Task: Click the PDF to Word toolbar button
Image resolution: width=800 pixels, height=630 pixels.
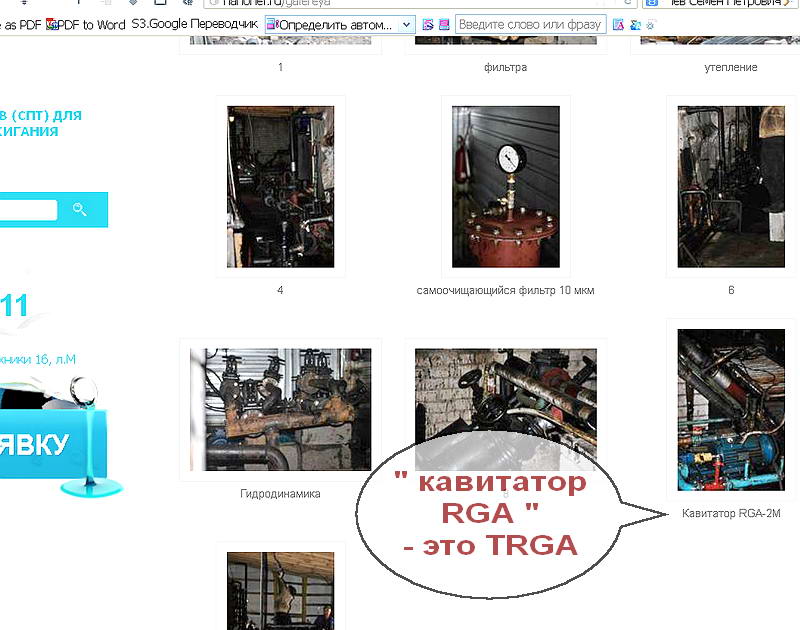Action: click(x=86, y=24)
